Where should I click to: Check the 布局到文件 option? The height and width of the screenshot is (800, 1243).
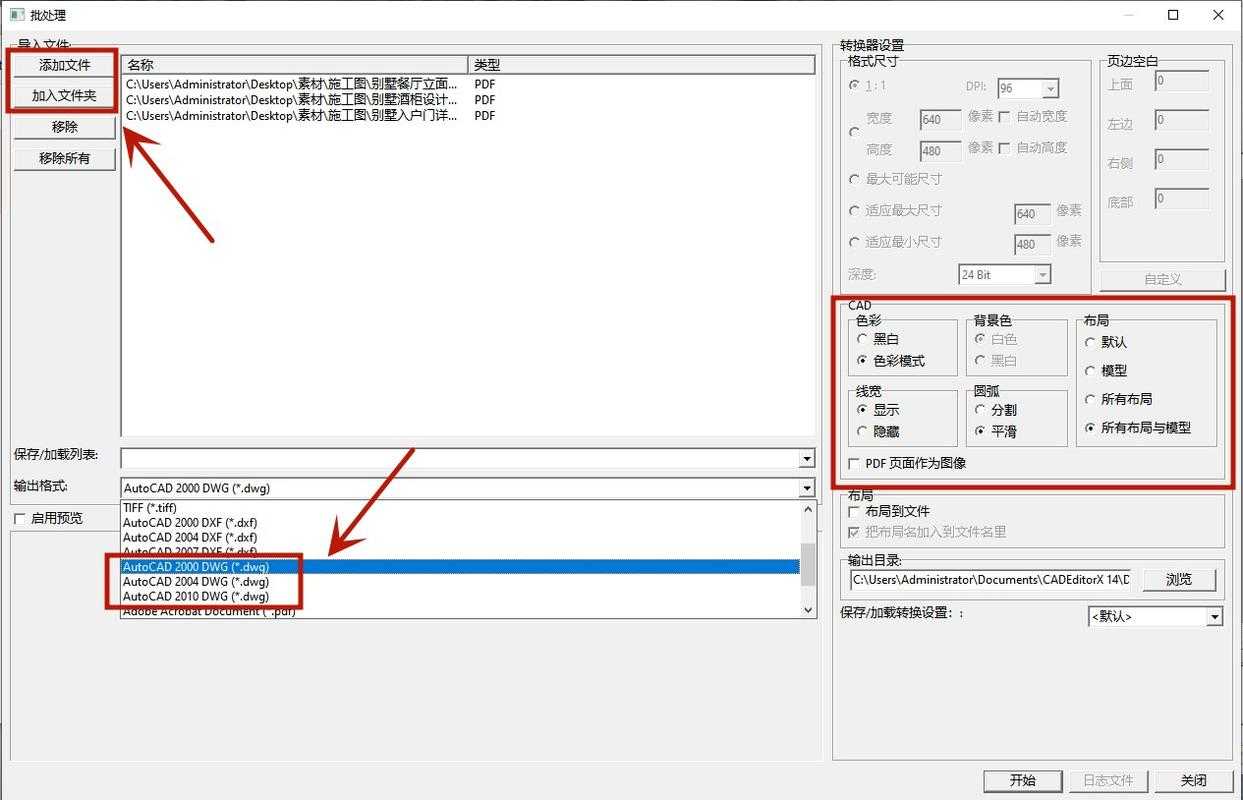854,511
